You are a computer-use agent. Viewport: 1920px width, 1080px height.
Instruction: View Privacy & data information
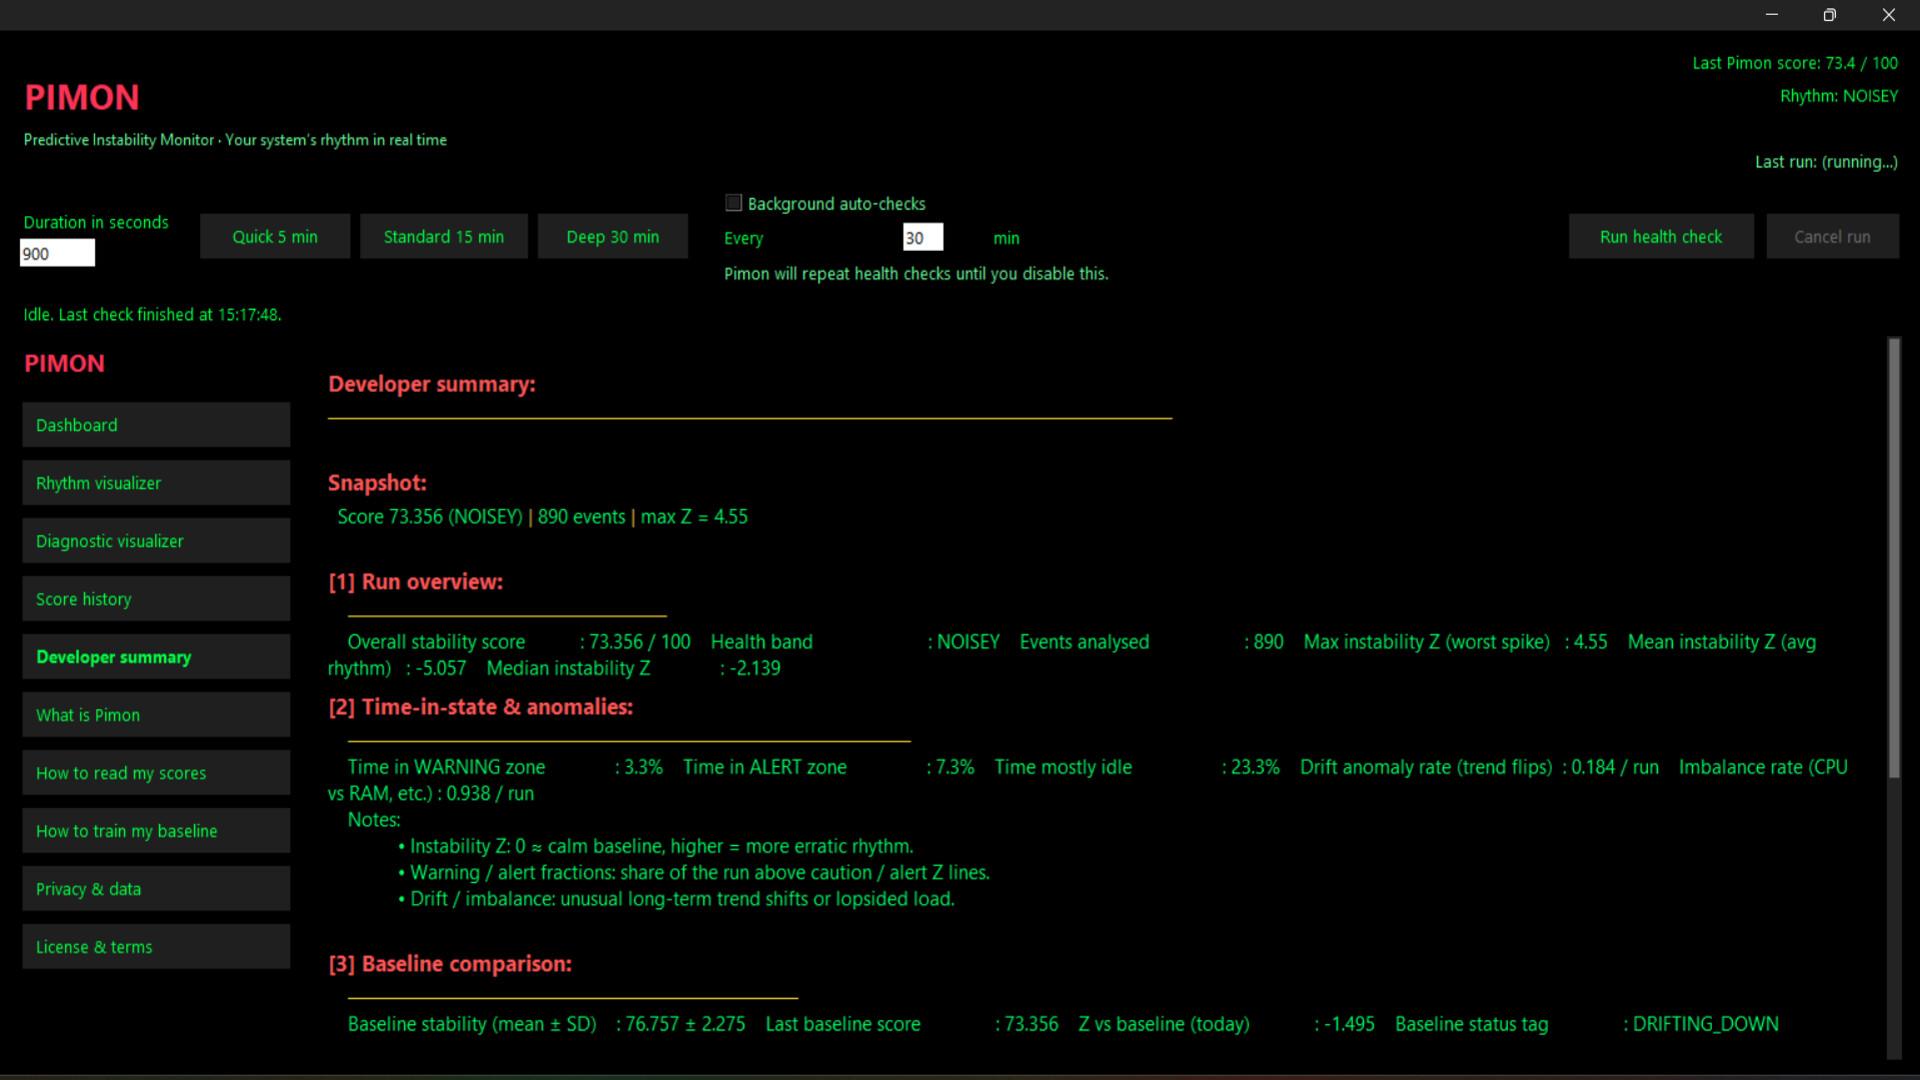(155, 888)
